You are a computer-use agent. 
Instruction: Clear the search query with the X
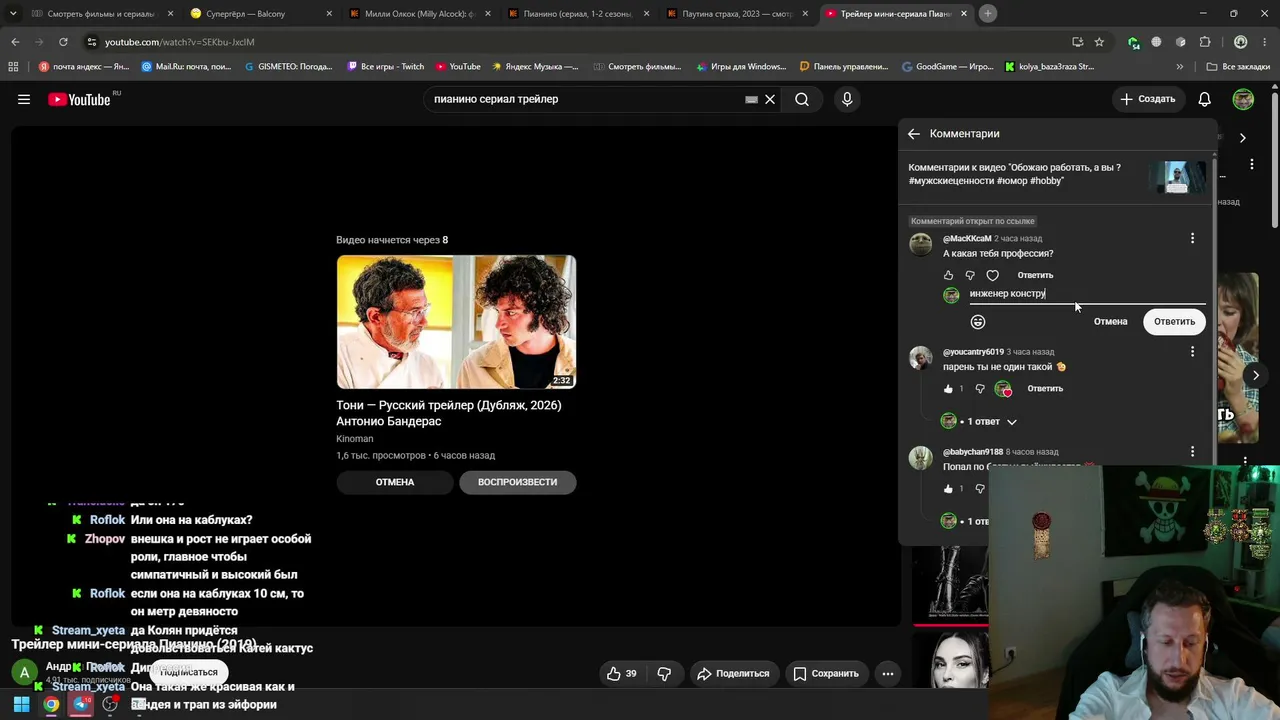[770, 99]
